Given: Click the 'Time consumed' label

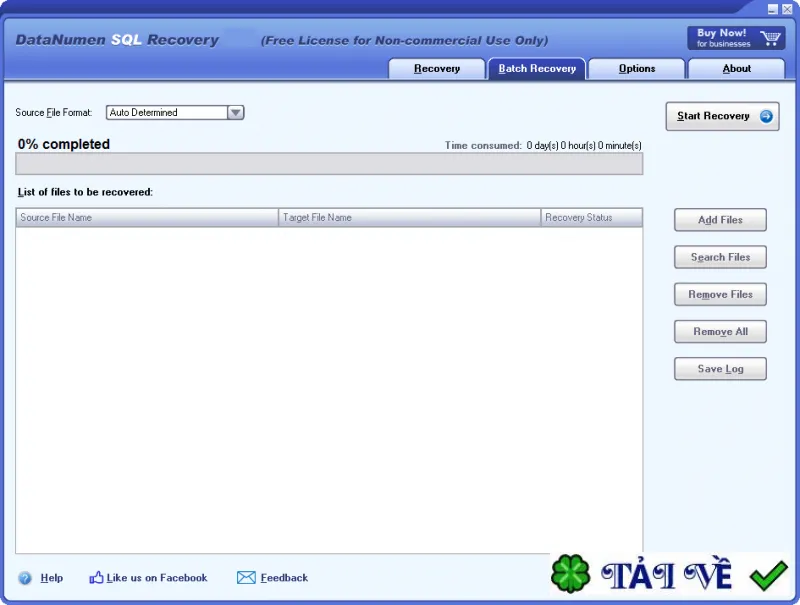Looking at the screenshot, I should pyautogui.click(x=483, y=146).
